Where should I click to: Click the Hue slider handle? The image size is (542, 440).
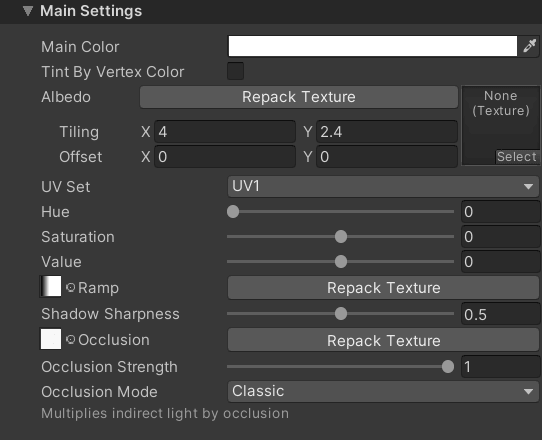pyautogui.click(x=233, y=212)
